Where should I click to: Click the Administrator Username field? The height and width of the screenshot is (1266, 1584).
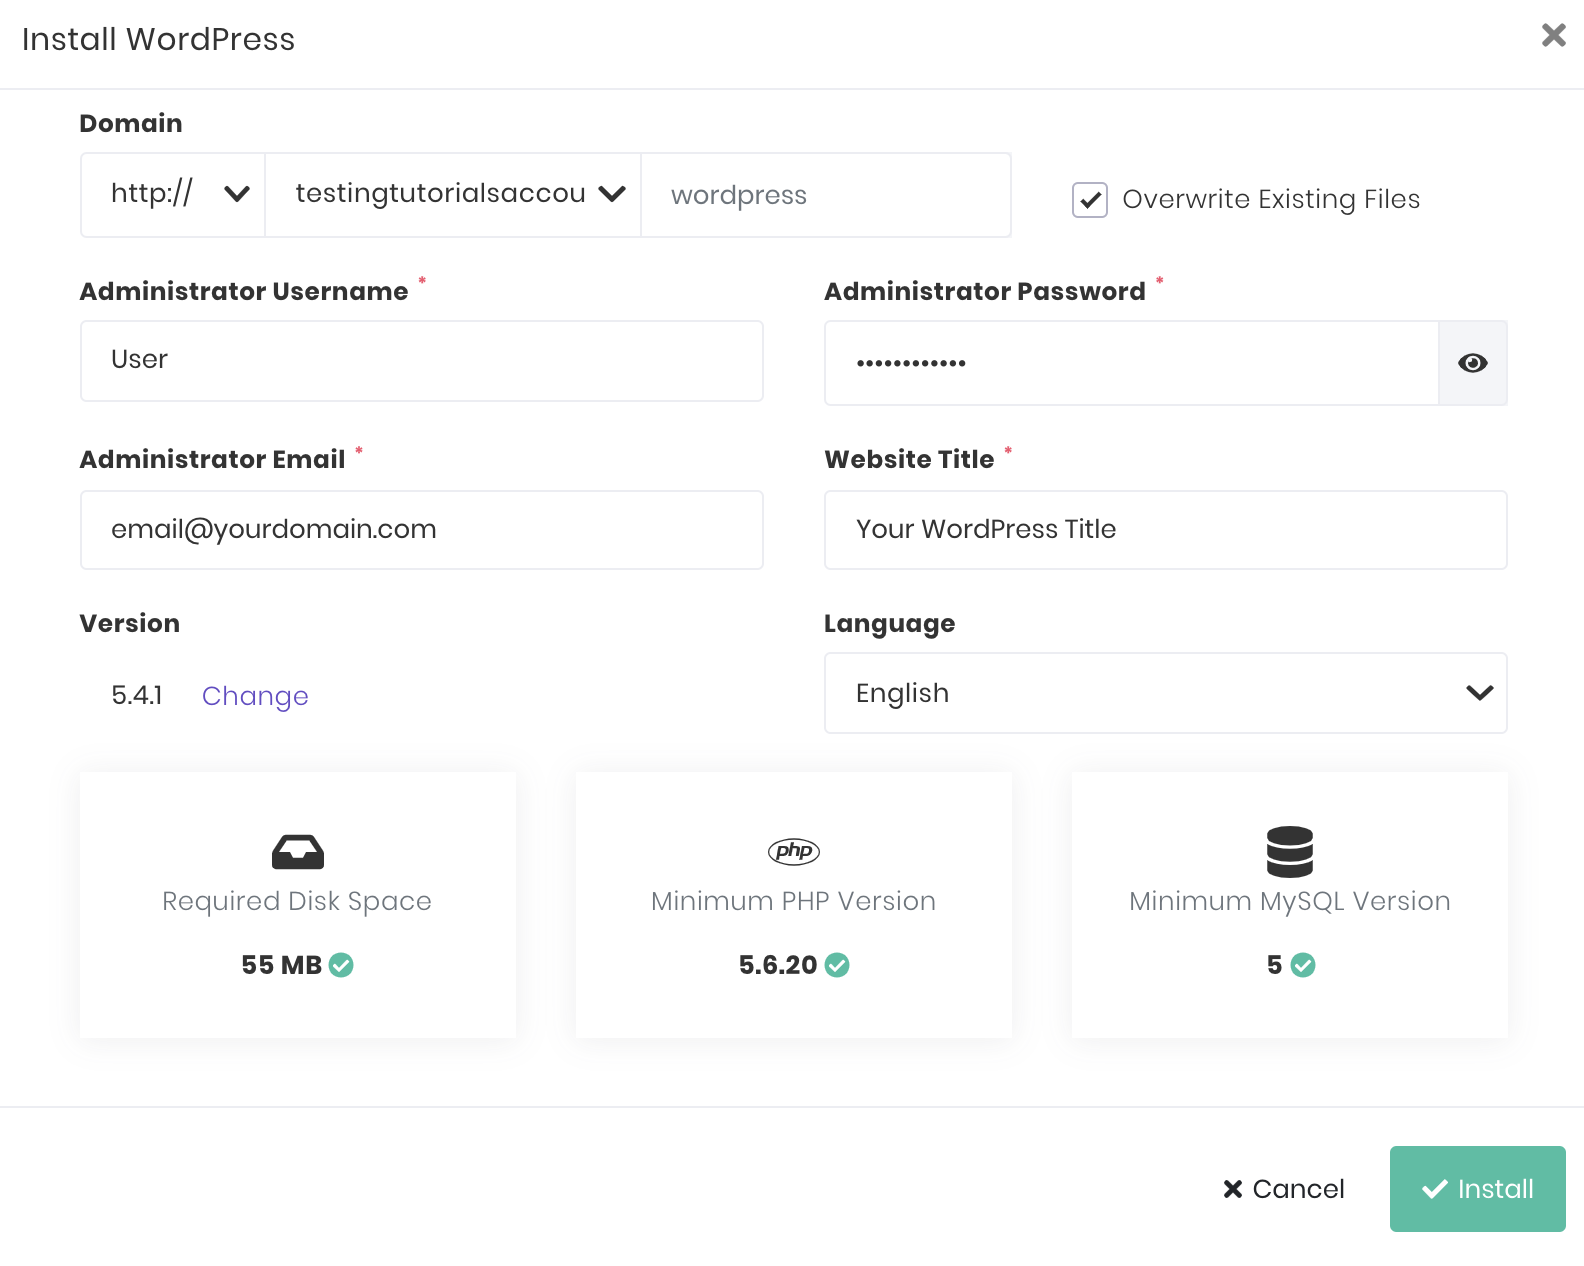(421, 361)
